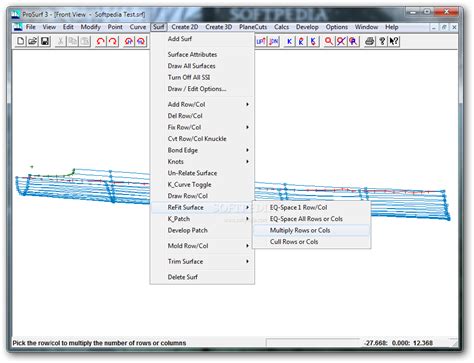Click the plain blue K toolbar icon
Viewport: 474px width, 363px height.
pos(289,41)
